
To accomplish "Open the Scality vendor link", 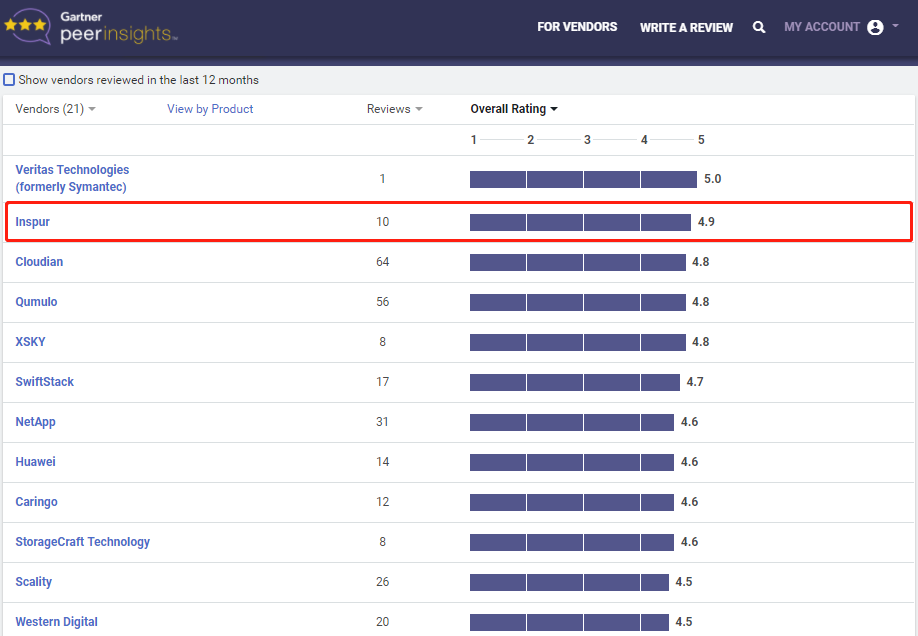I will tap(33, 582).
